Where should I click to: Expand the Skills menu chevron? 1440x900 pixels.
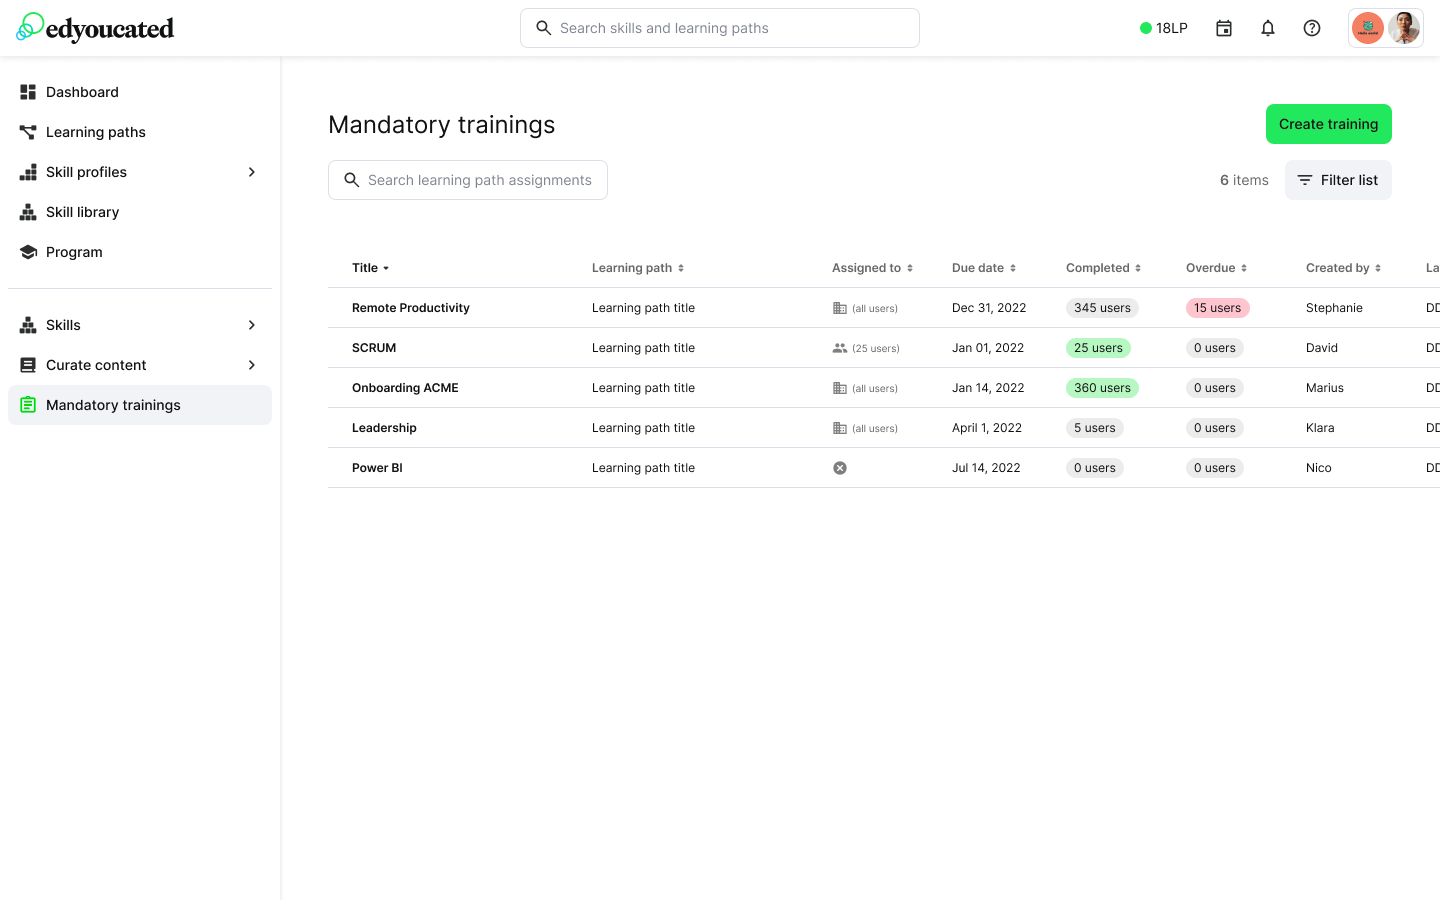252,325
